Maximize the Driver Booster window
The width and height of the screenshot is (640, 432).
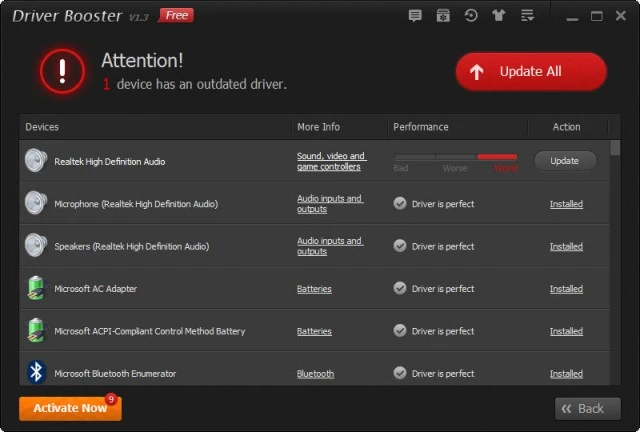click(x=597, y=16)
